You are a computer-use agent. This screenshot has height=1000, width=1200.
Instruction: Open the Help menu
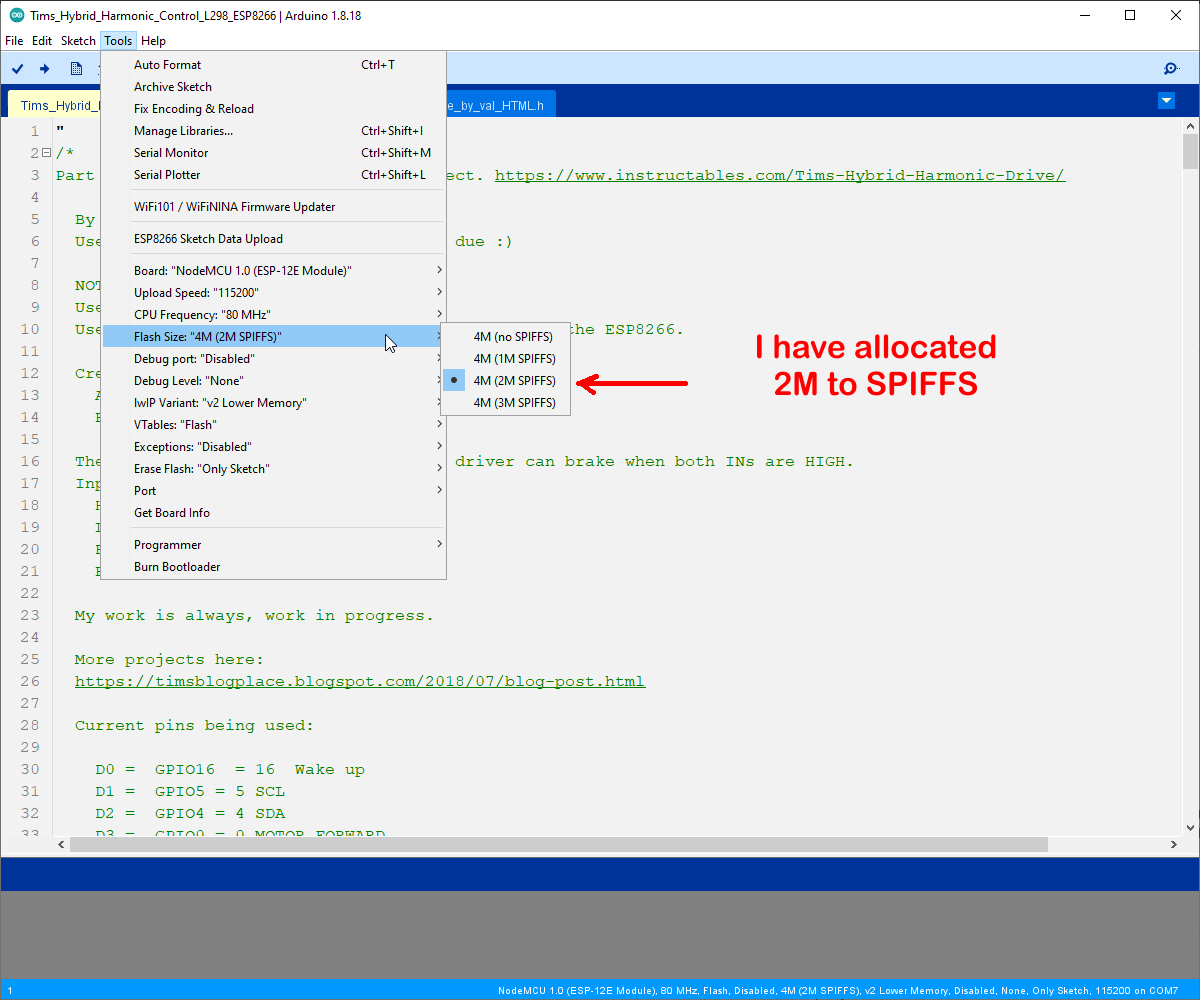pos(153,41)
